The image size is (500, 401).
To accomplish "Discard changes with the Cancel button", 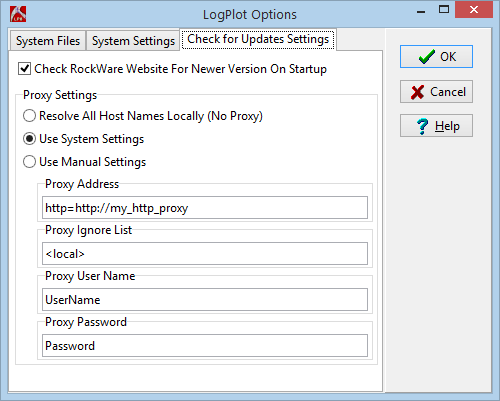I will point(436,91).
